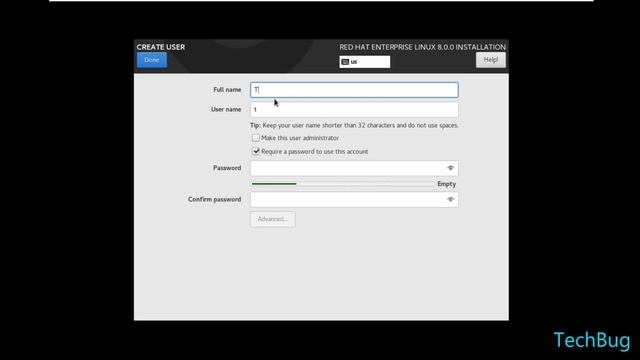Select the user name tip text
Image resolution: width=640 pixels, height=360 pixels.
(354, 125)
